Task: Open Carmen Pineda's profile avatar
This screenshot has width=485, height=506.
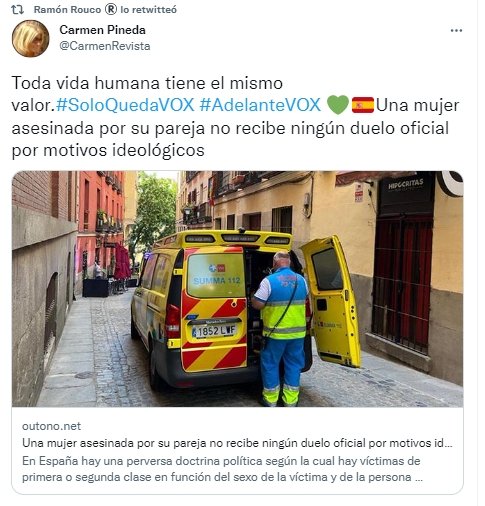Action: pos(30,38)
